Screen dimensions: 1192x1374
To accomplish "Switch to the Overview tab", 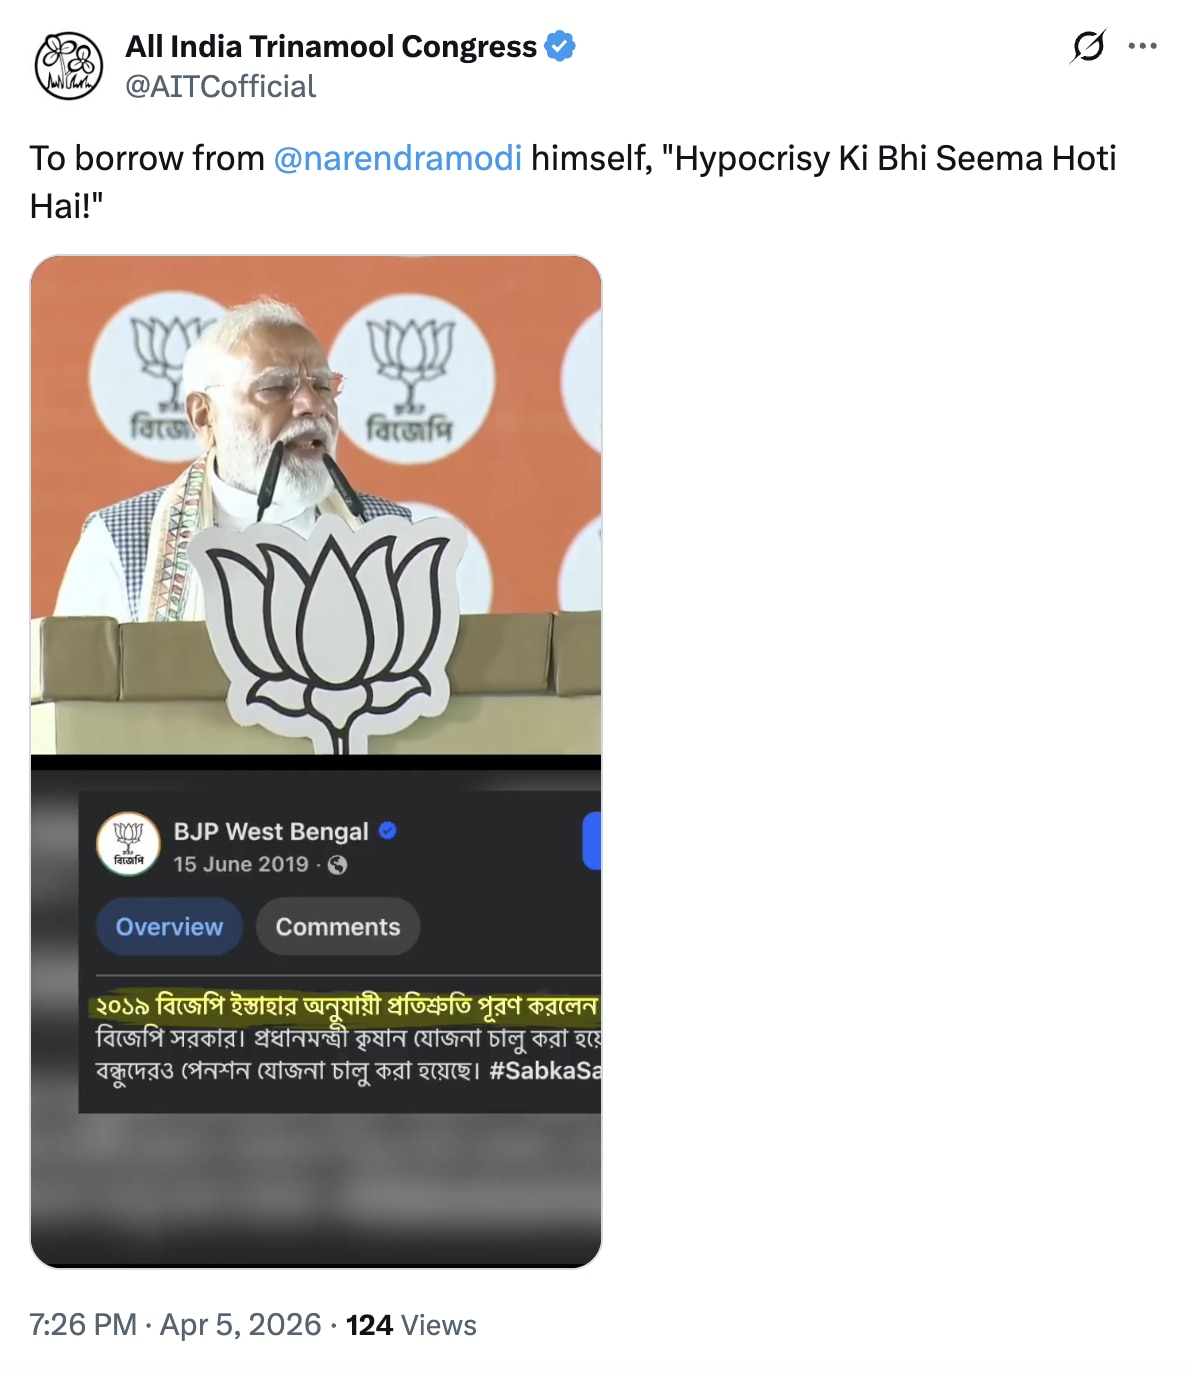I will tap(169, 927).
